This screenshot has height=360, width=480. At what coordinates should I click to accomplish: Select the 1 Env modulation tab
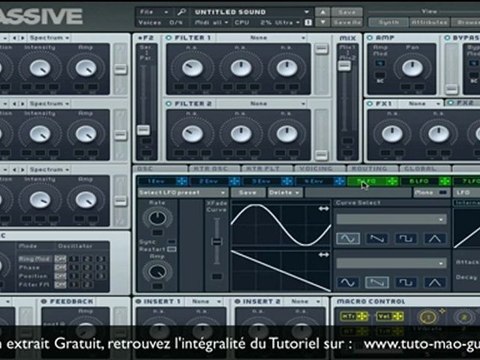(157, 181)
